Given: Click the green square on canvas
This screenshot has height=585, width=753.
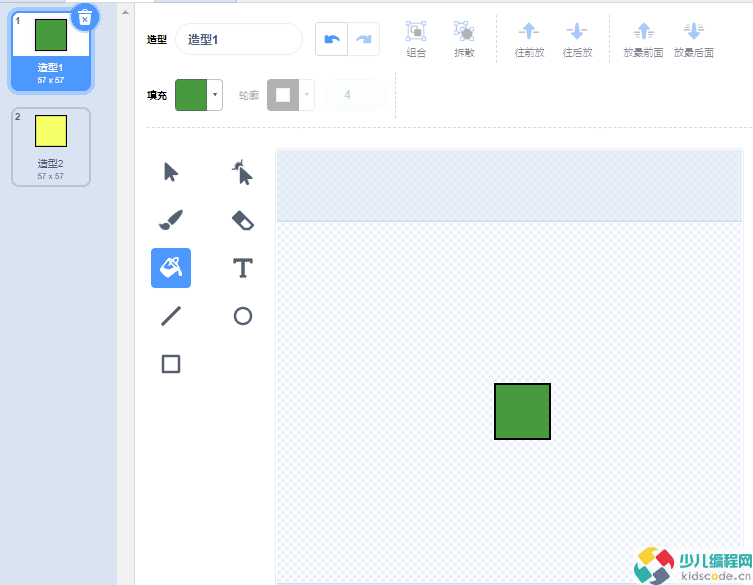Looking at the screenshot, I should pyautogui.click(x=522, y=411).
